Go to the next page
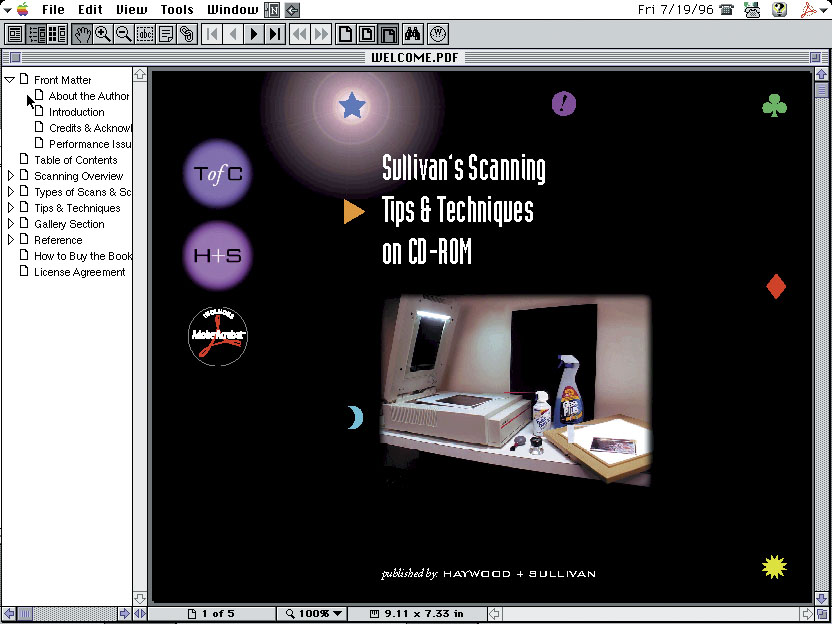 pos(254,34)
